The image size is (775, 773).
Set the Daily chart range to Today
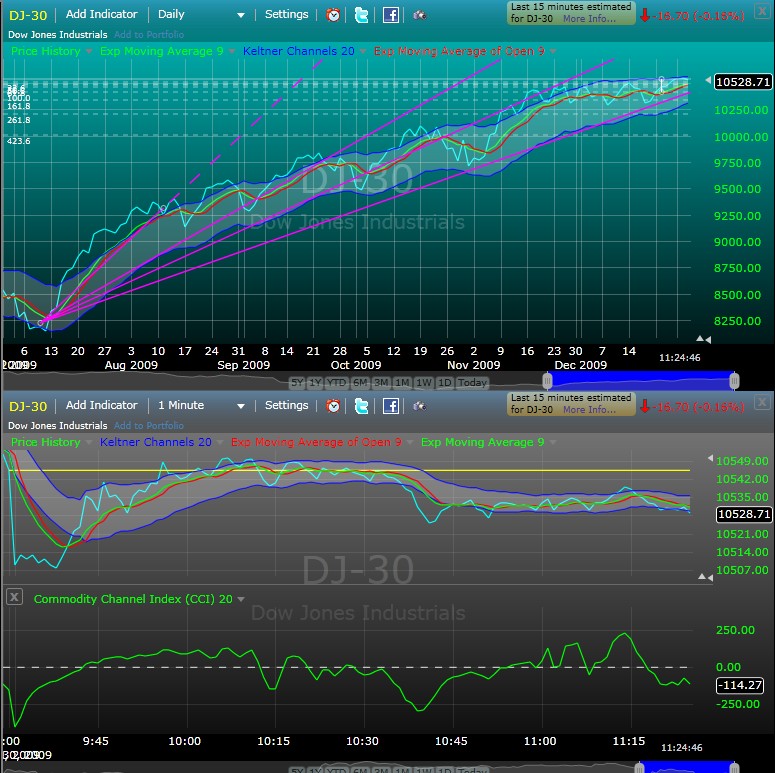click(x=472, y=383)
